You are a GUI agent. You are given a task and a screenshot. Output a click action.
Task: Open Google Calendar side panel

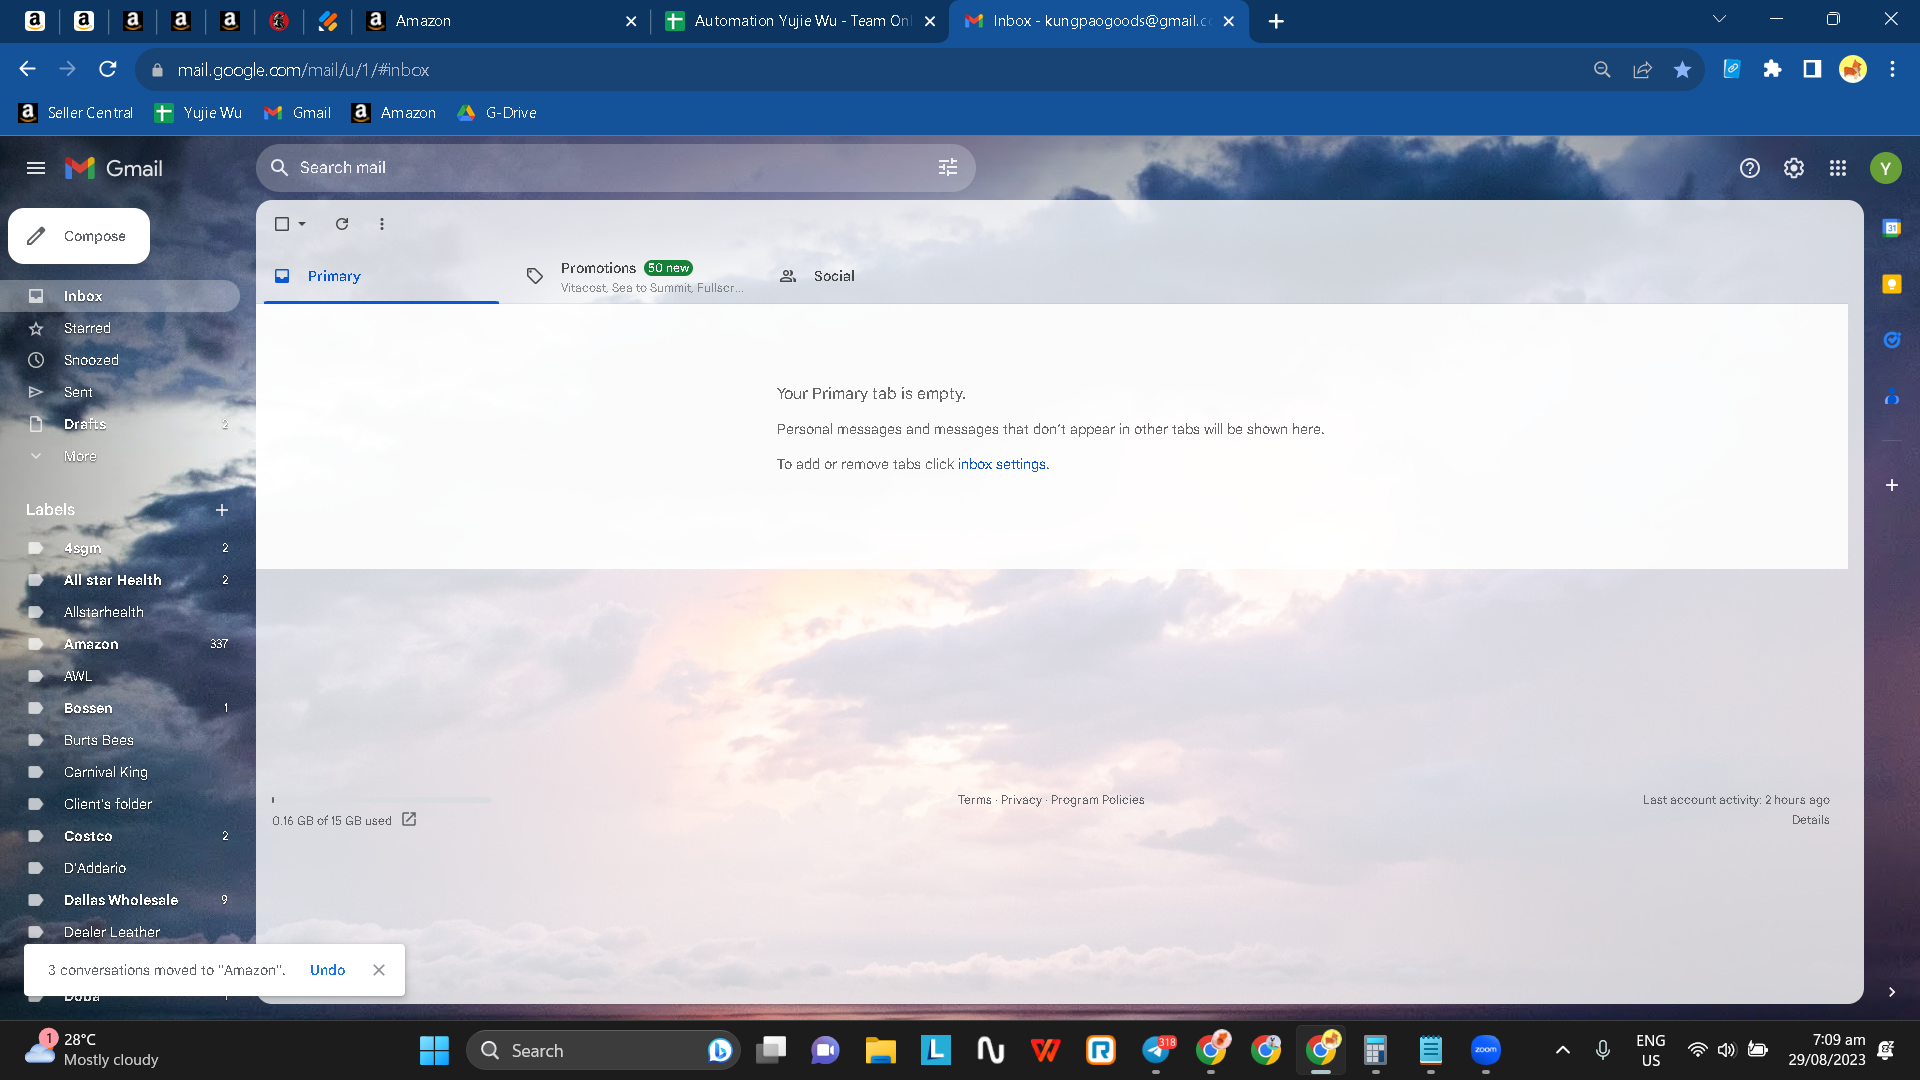pyautogui.click(x=1892, y=228)
